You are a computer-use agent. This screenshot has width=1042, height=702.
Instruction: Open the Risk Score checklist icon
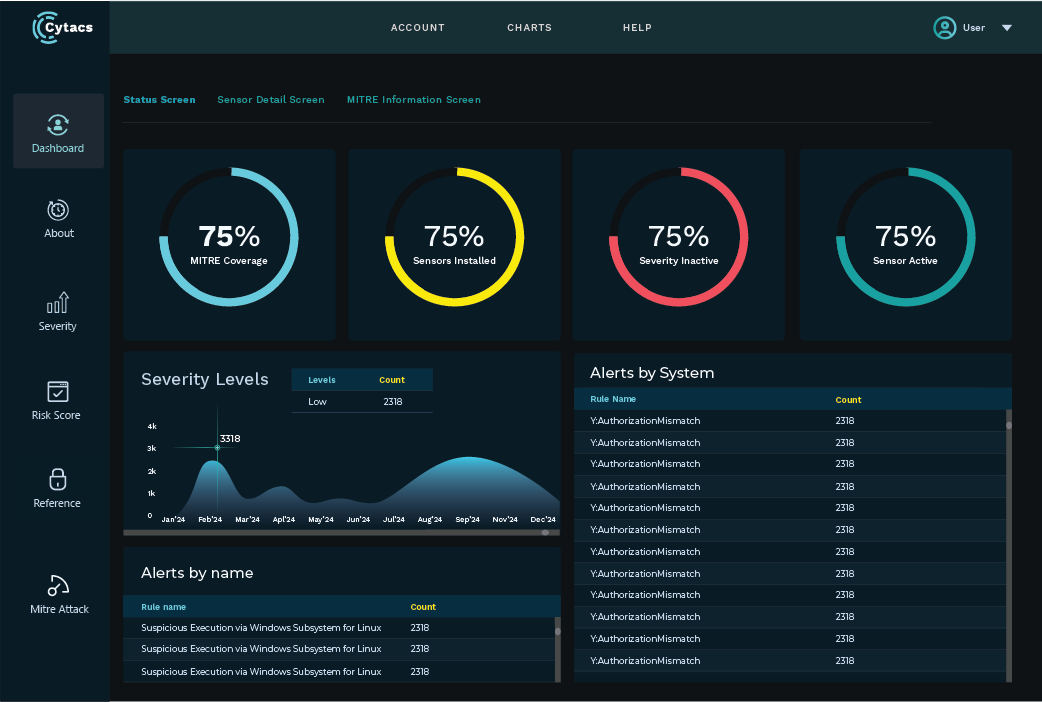[58, 392]
